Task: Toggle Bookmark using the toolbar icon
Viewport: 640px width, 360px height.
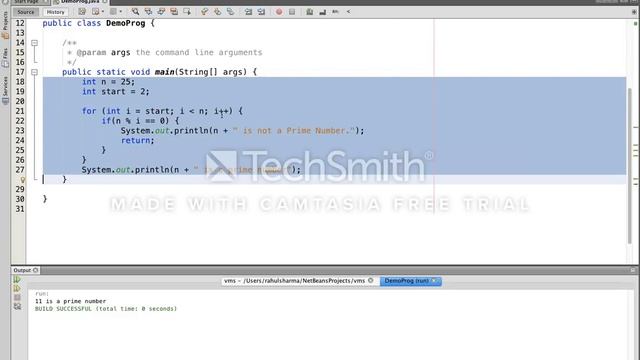Action: (x=231, y=12)
